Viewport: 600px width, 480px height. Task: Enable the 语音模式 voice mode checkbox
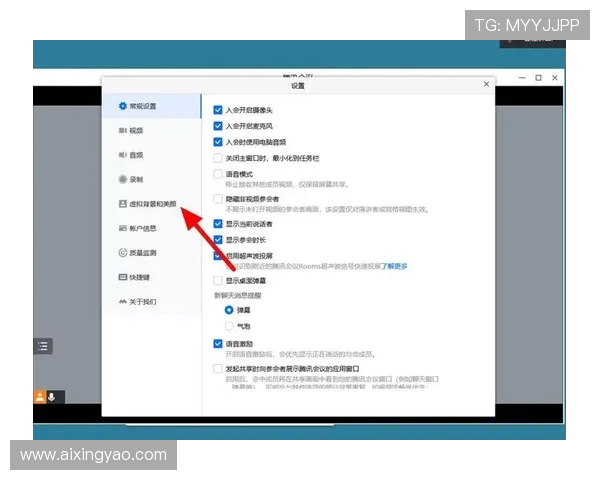pyautogui.click(x=218, y=174)
